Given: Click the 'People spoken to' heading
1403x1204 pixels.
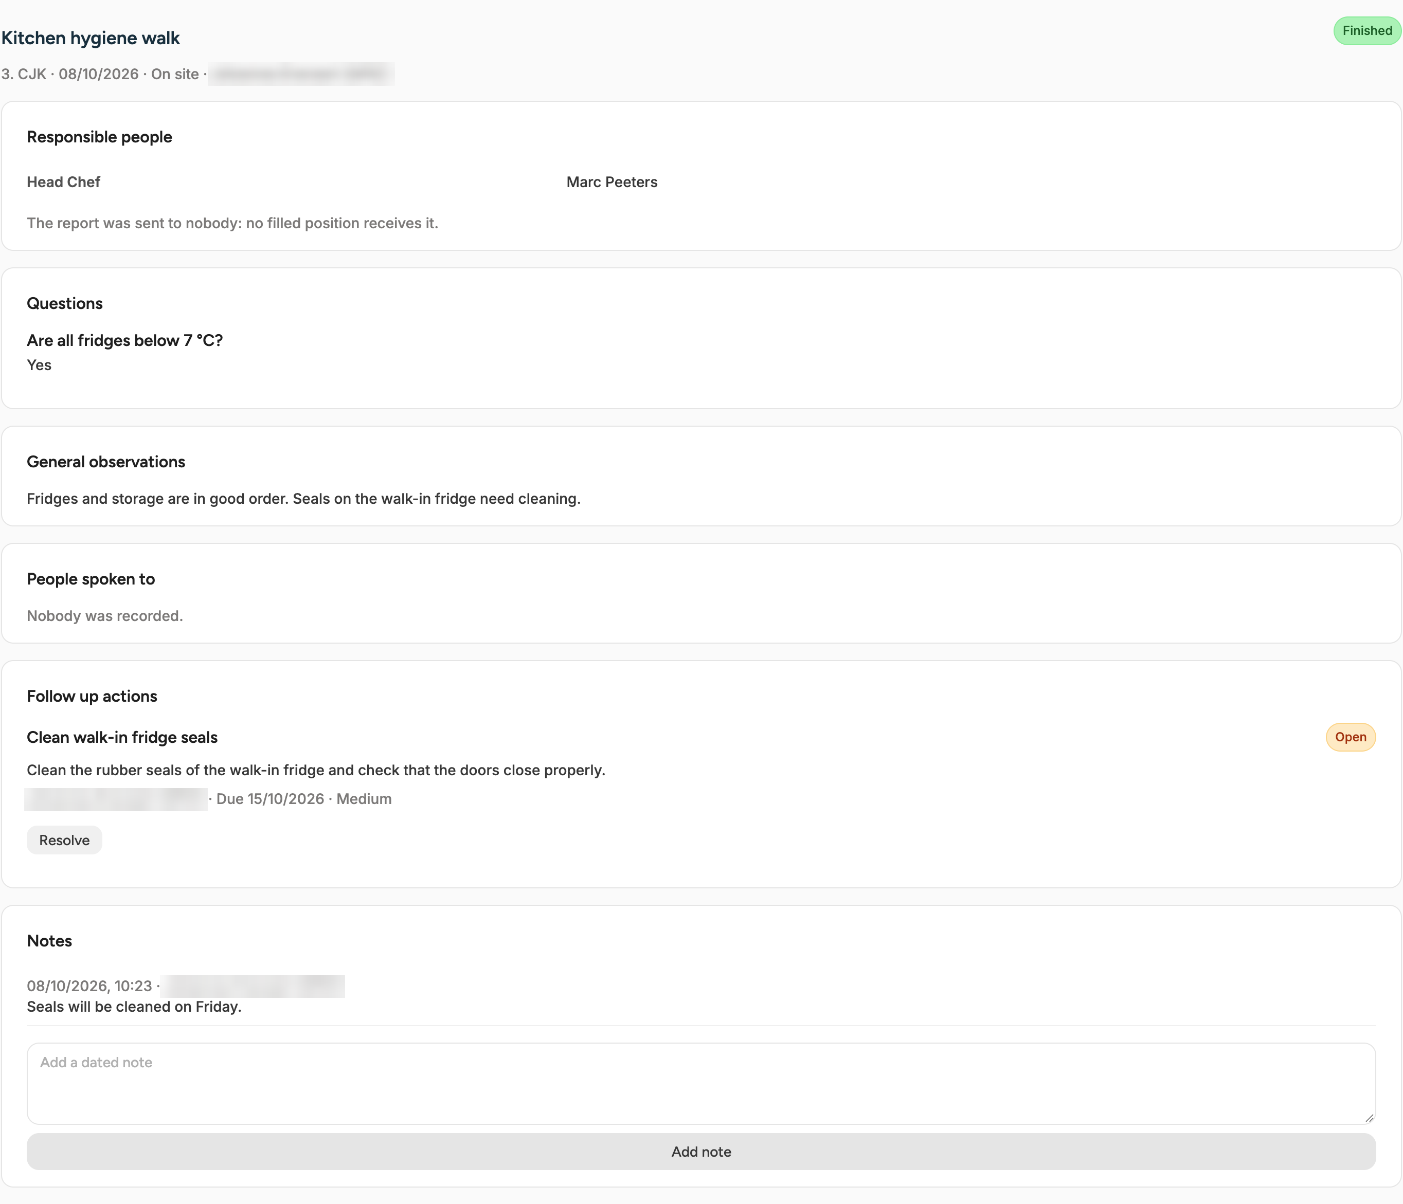Looking at the screenshot, I should click(x=91, y=579).
